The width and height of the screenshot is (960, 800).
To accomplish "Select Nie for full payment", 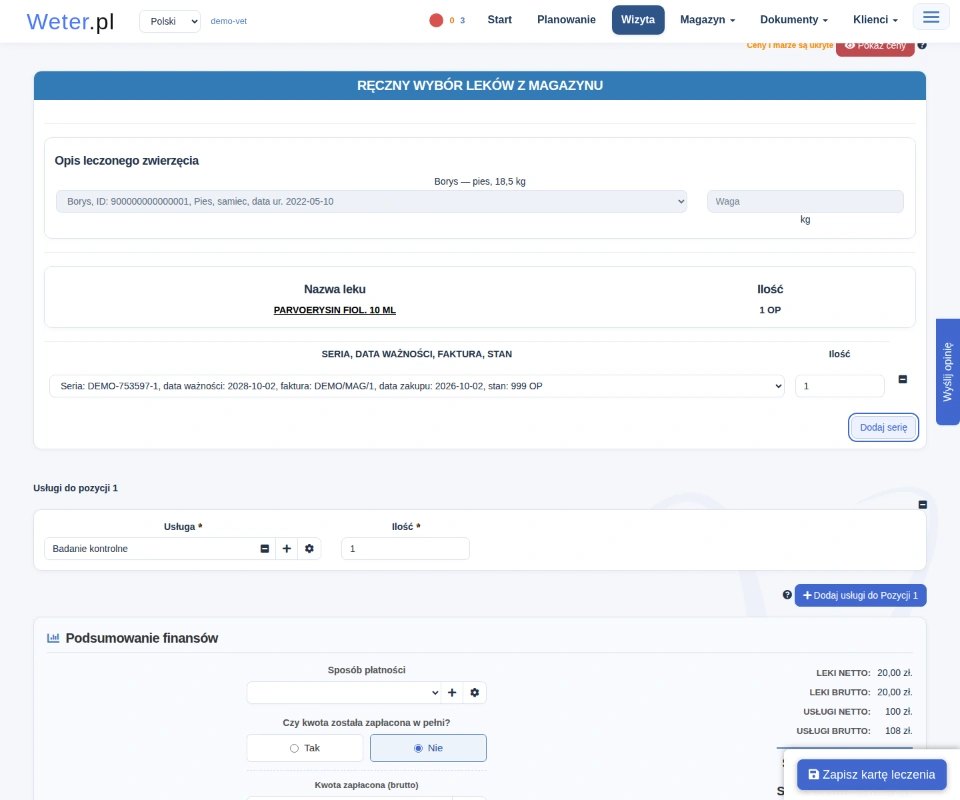I will pos(429,748).
